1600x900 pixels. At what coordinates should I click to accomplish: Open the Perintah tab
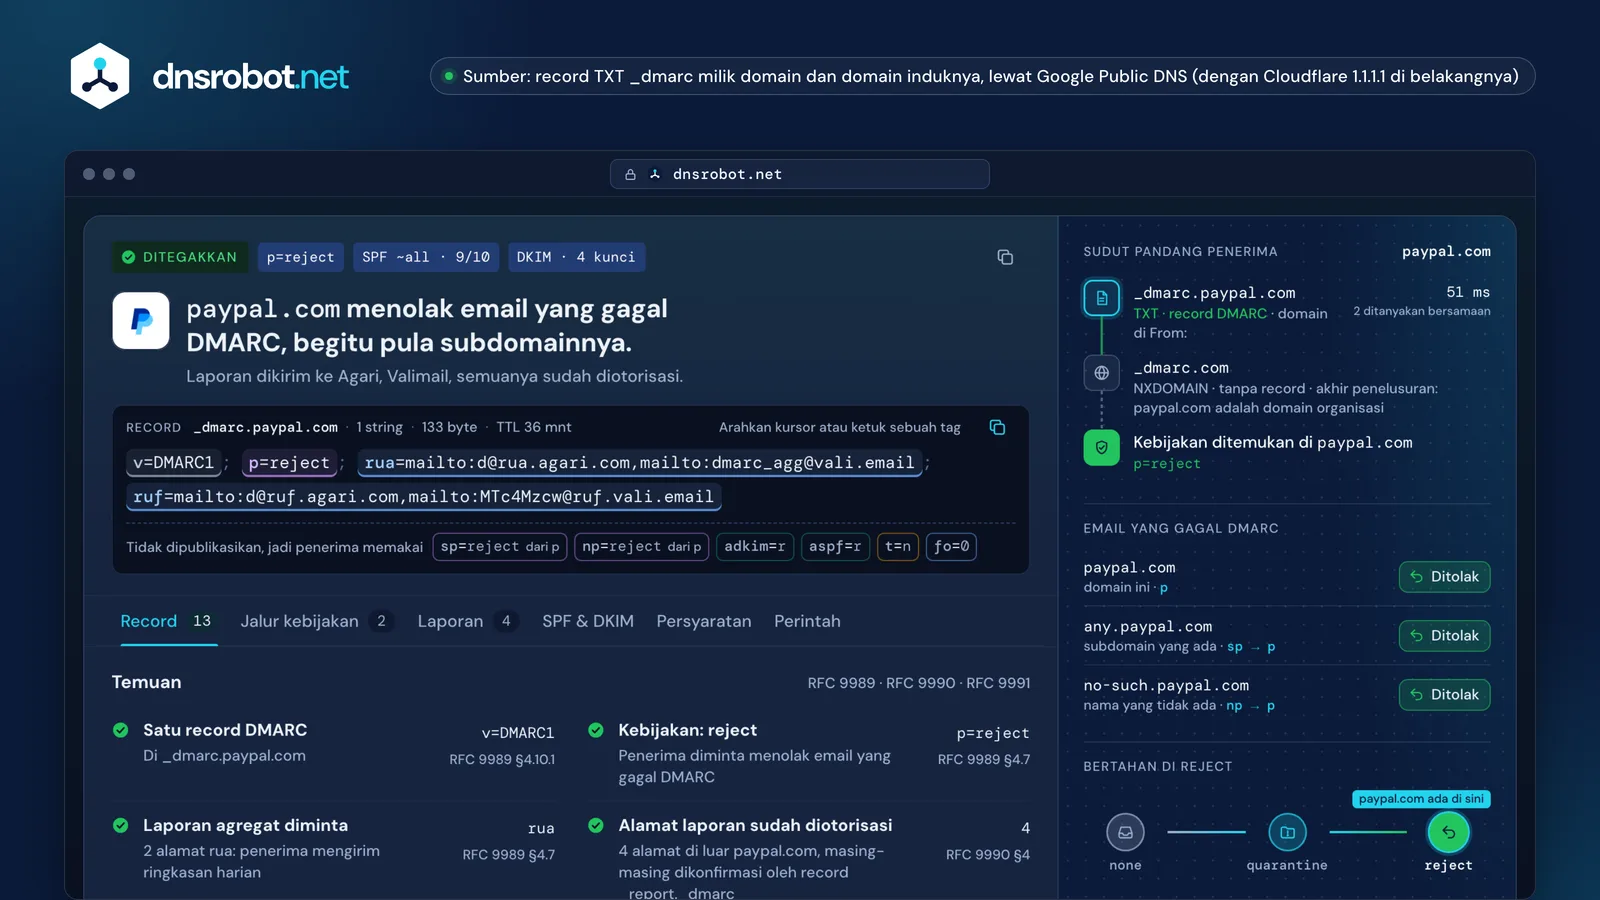[x=807, y=621]
